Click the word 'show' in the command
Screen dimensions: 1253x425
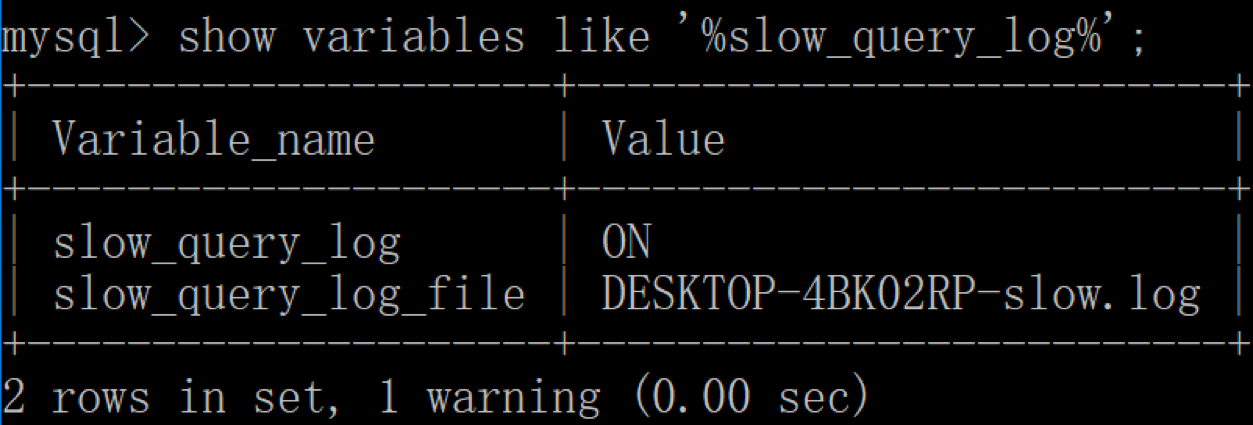(225, 37)
